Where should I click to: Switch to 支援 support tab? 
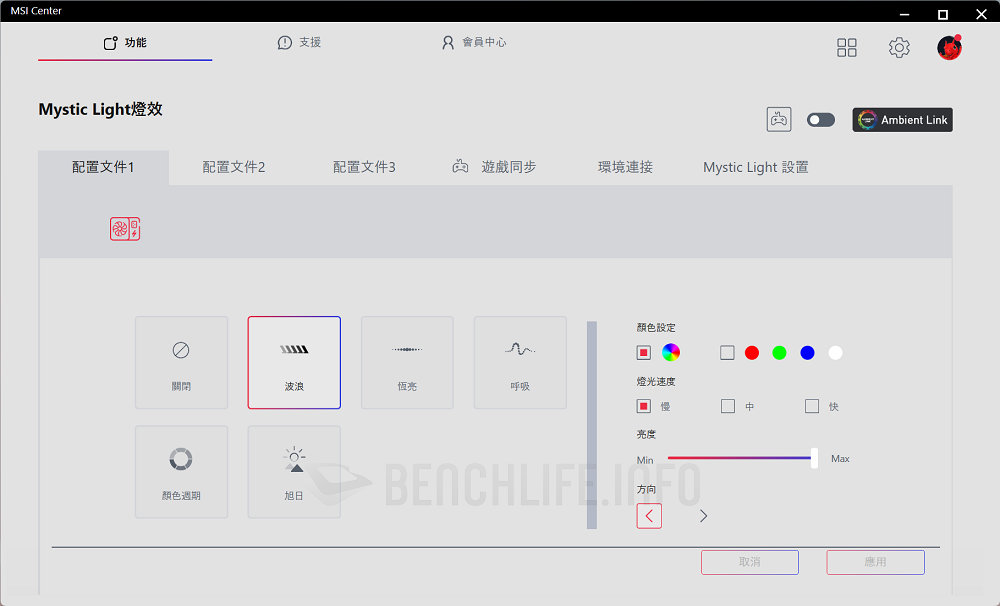pos(299,43)
